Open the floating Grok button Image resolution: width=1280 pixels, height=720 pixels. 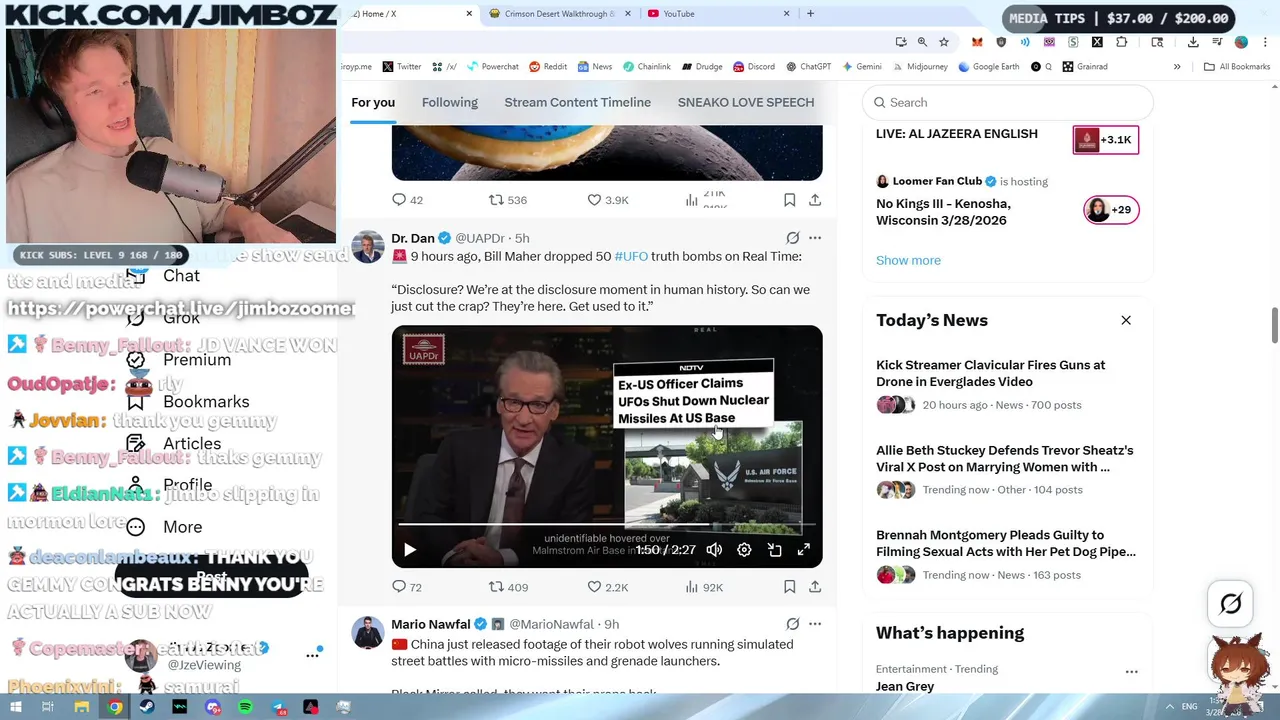[1231, 603]
